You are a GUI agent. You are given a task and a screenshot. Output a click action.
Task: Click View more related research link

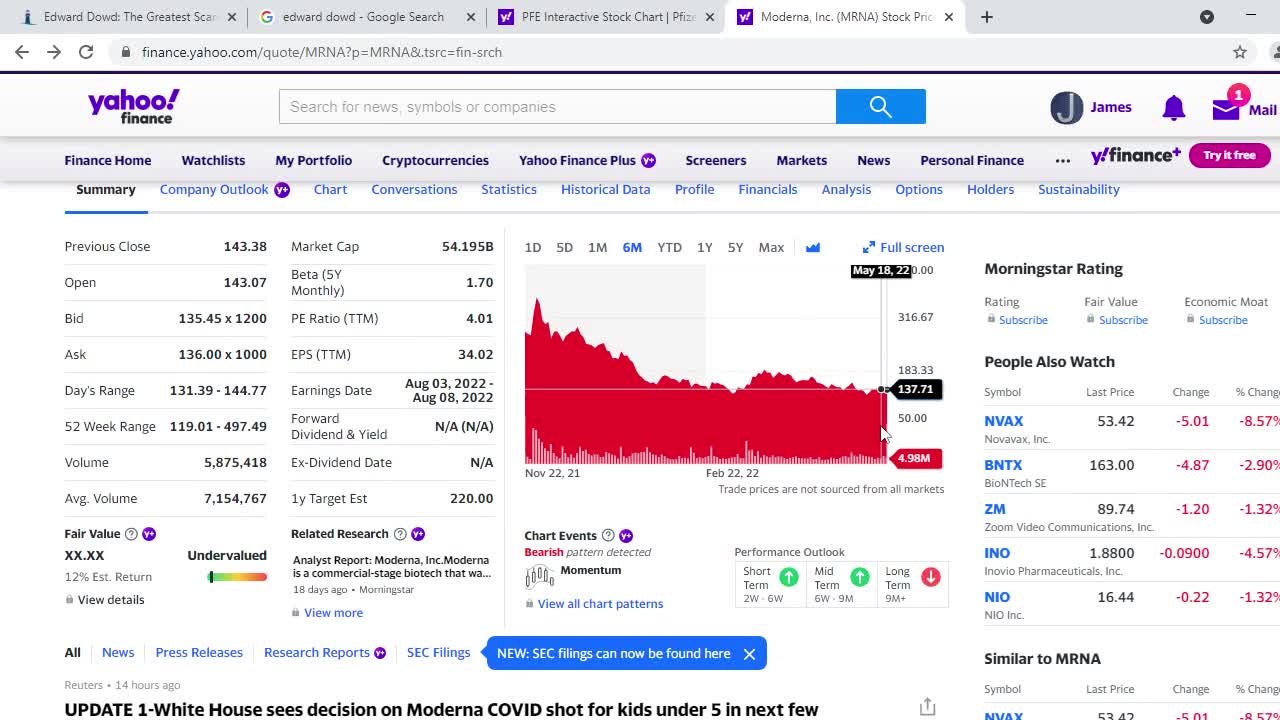pos(333,613)
